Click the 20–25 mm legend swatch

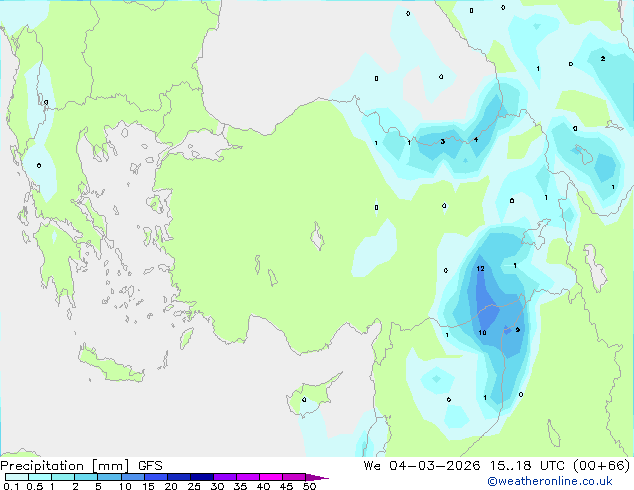click(179, 477)
